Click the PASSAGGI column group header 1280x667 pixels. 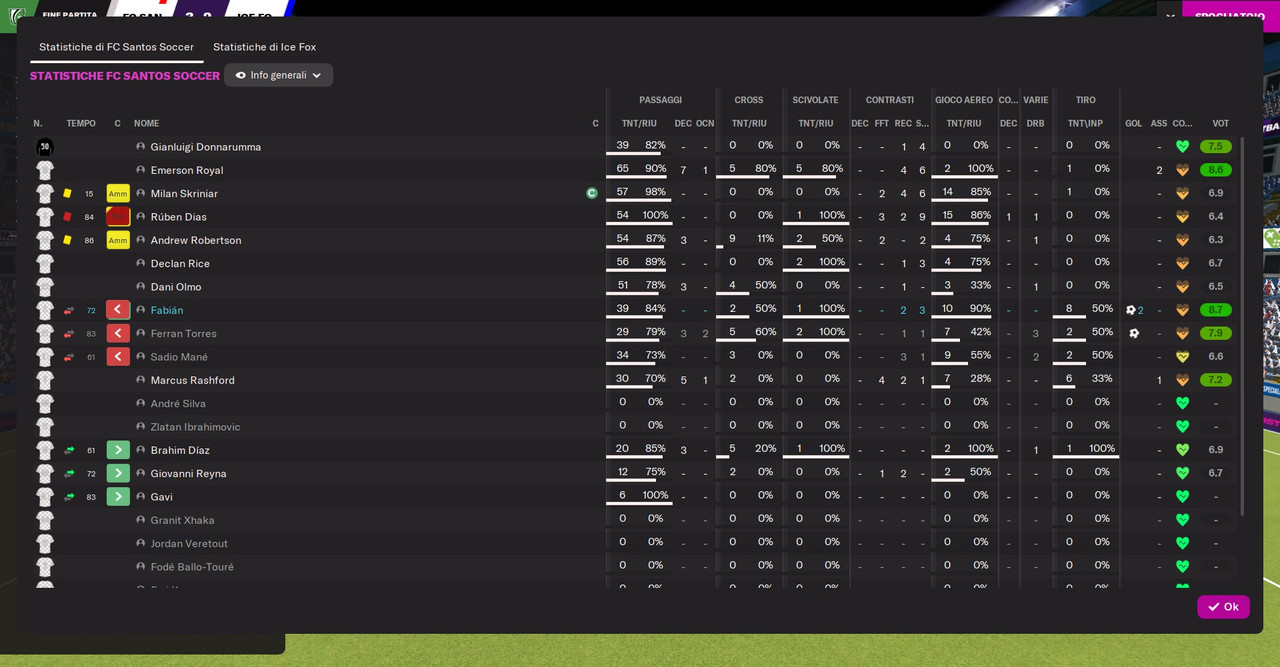coord(661,100)
